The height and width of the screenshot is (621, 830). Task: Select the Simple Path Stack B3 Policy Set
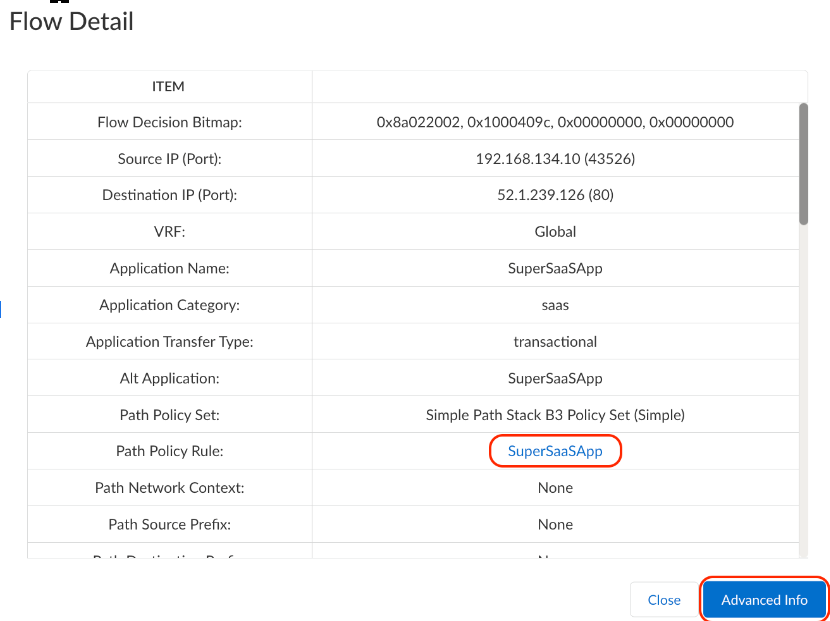click(x=555, y=414)
